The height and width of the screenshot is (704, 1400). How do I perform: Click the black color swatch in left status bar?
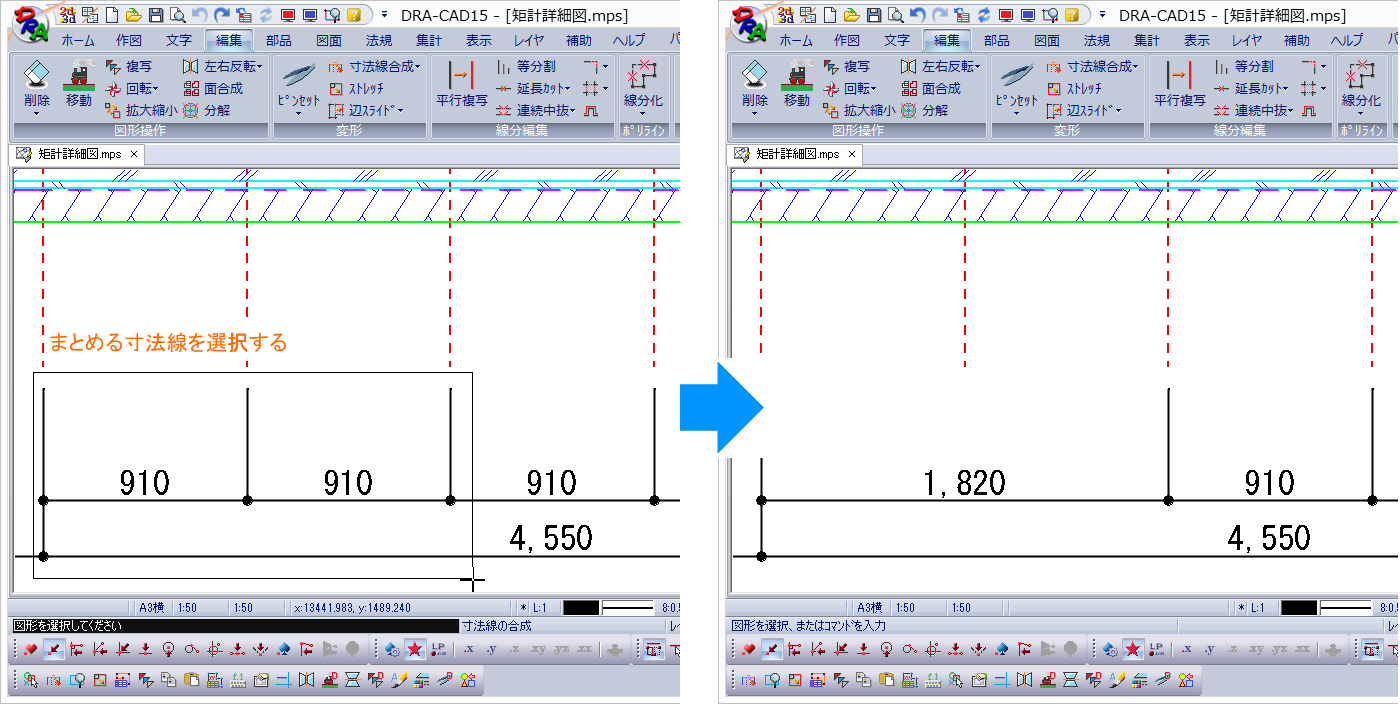[581, 607]
